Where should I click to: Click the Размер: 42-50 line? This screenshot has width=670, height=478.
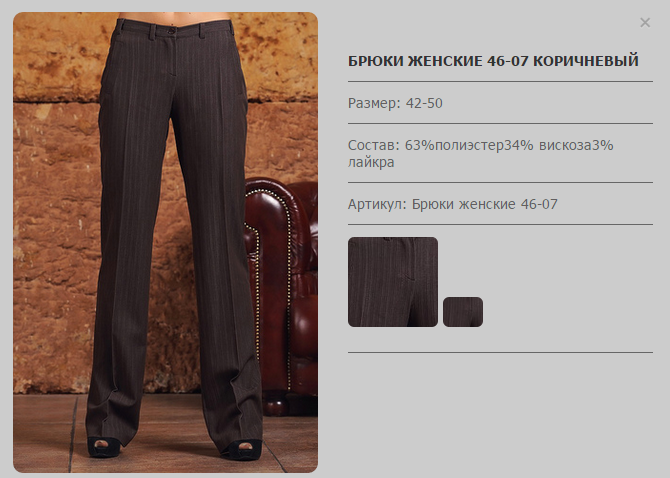395,103
